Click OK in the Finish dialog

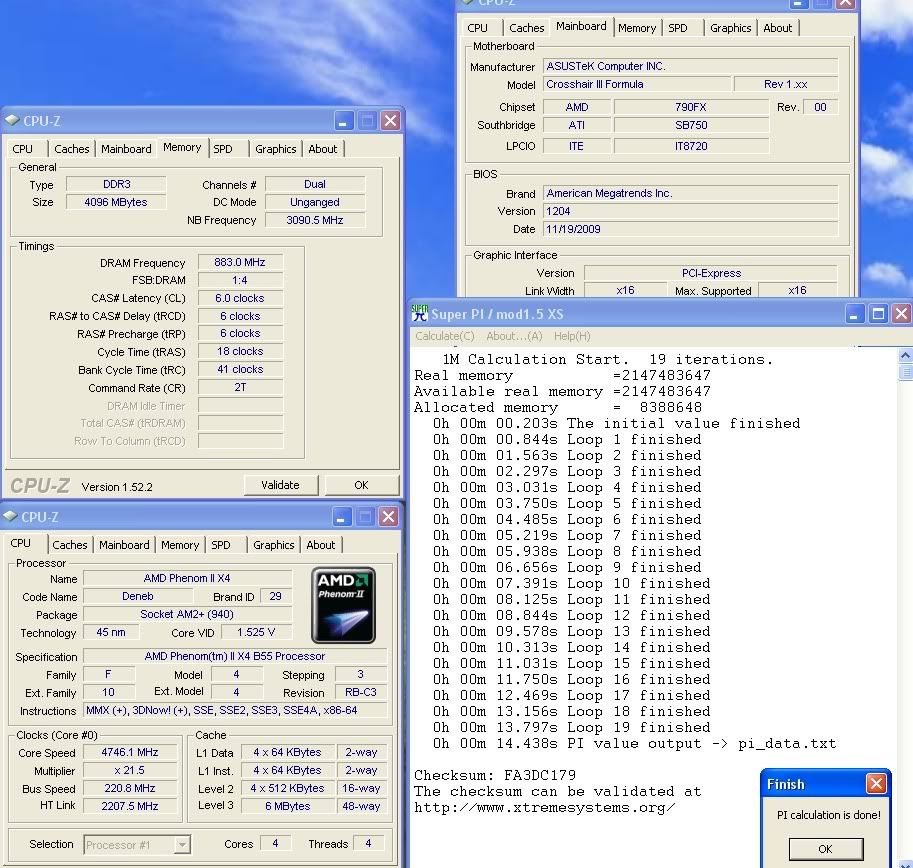pos(825,849)
